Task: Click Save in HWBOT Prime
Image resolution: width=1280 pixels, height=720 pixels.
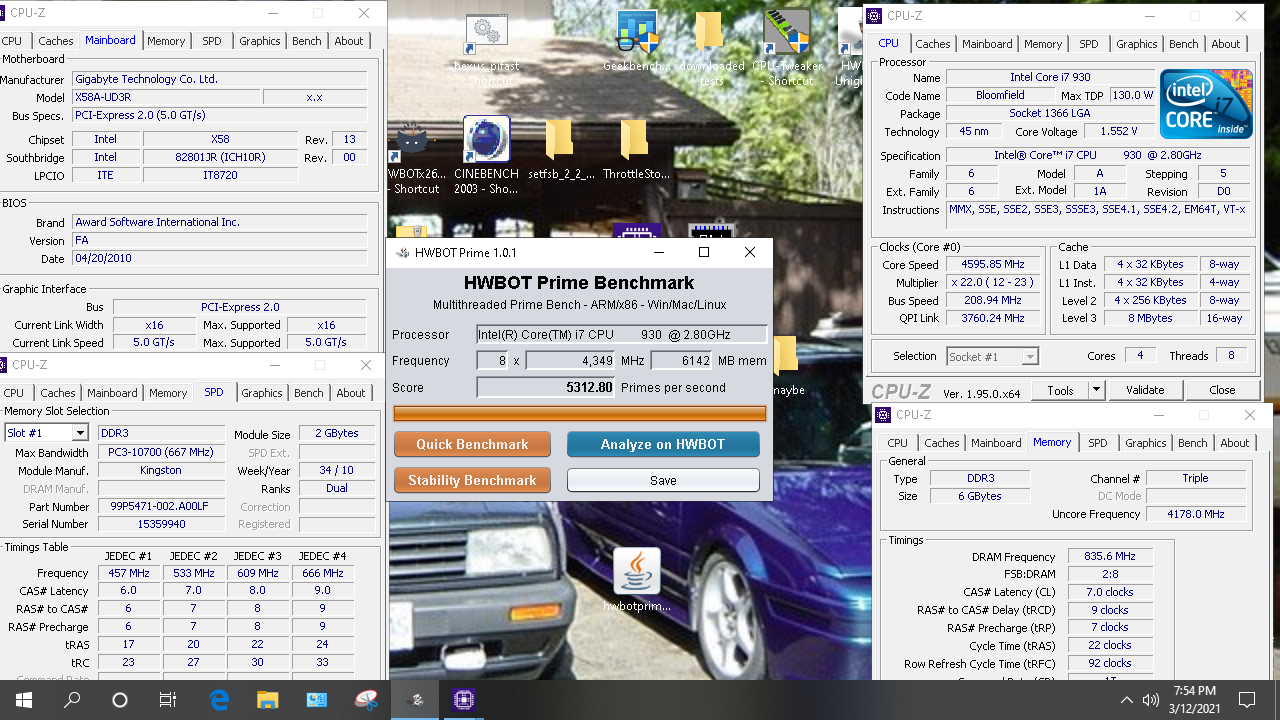Action: [x=663, y=480]
